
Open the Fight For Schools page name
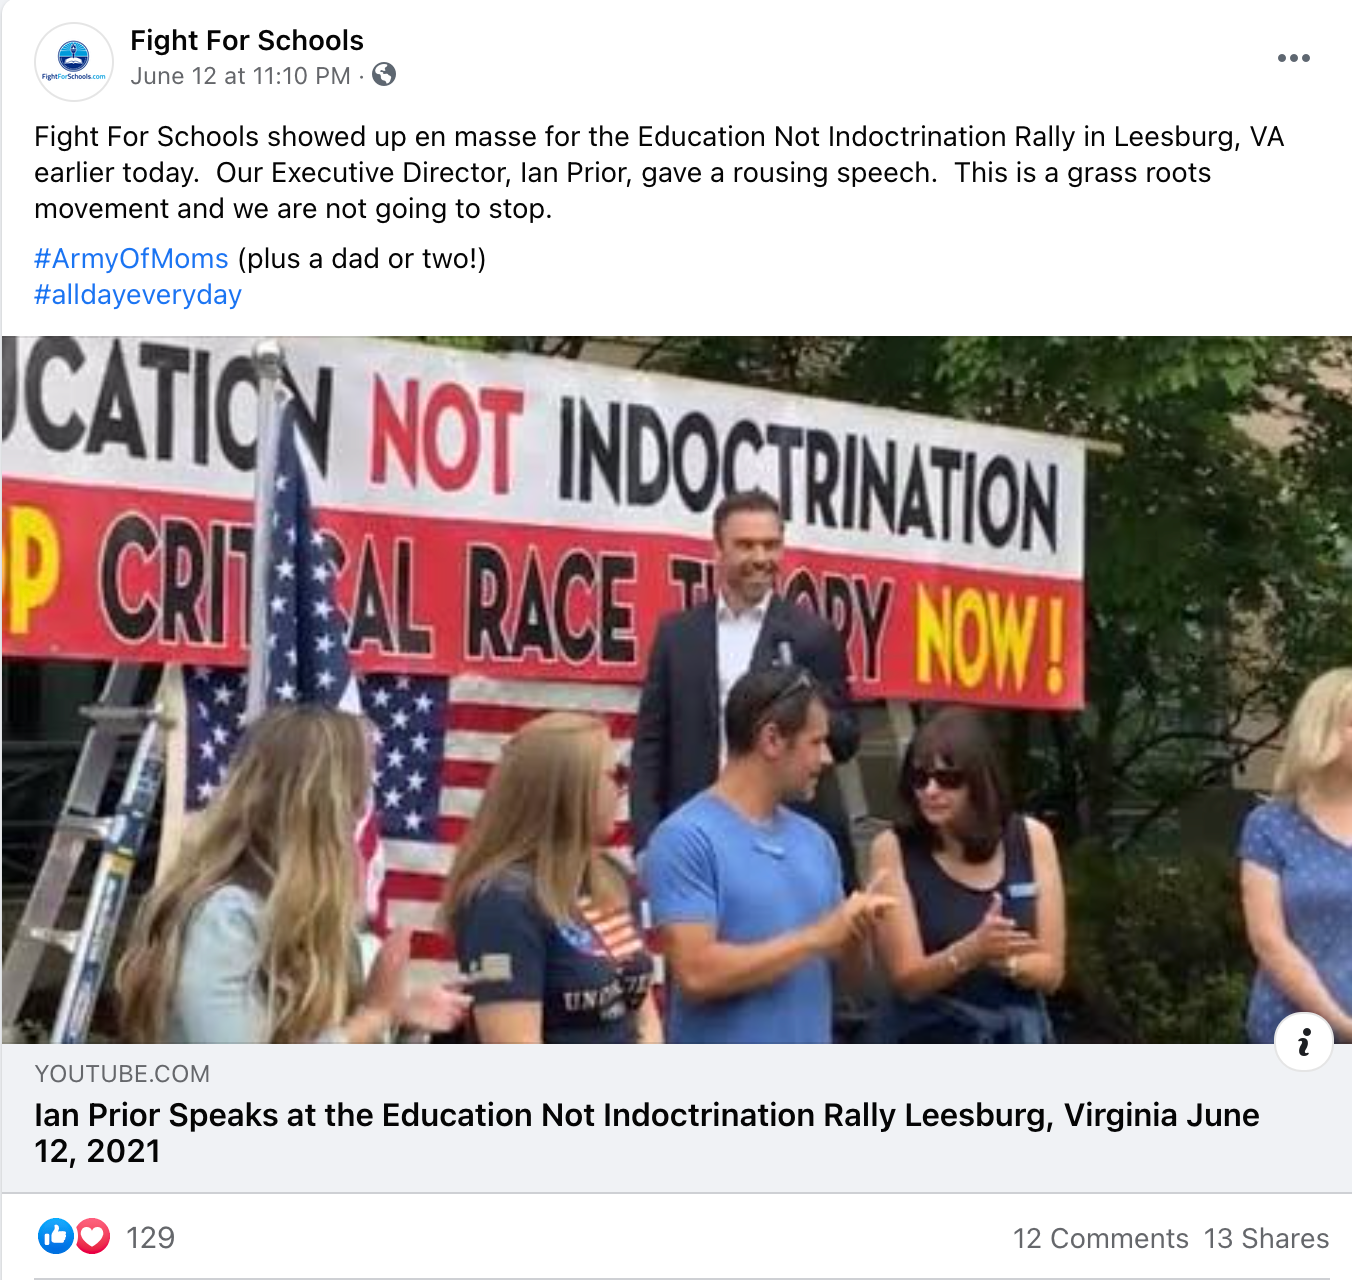pos(247,40)
